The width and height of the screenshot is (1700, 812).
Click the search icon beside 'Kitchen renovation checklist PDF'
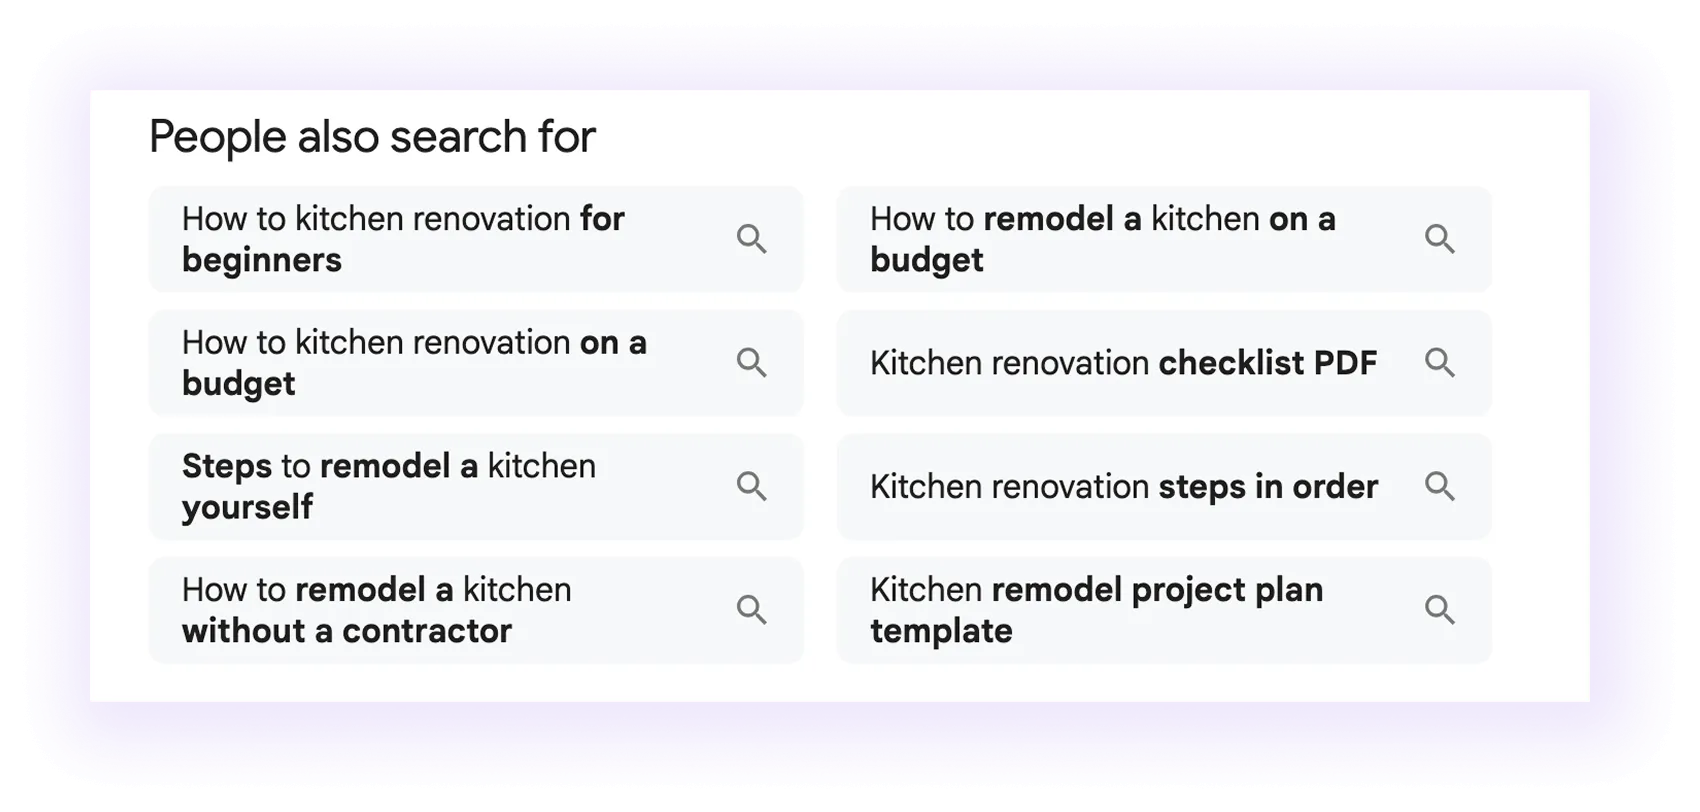(1441, 363)
